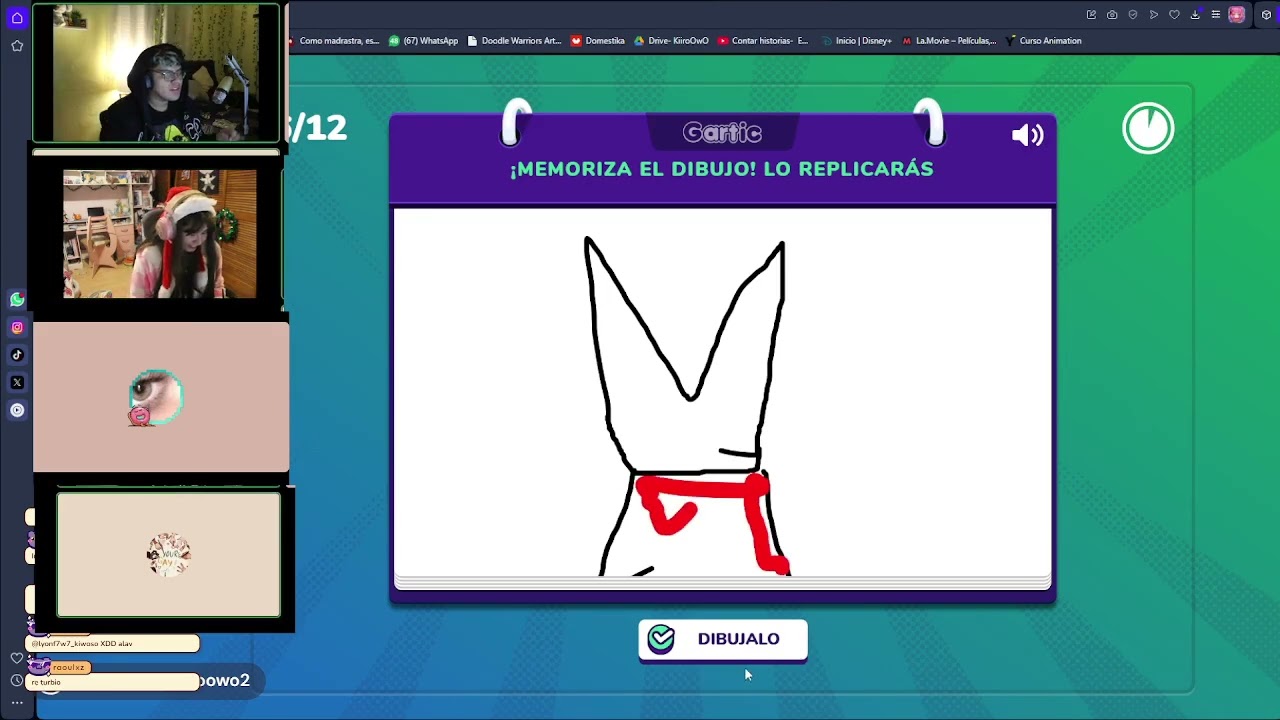Click the Gartic logo header

(x=722, y=133)
